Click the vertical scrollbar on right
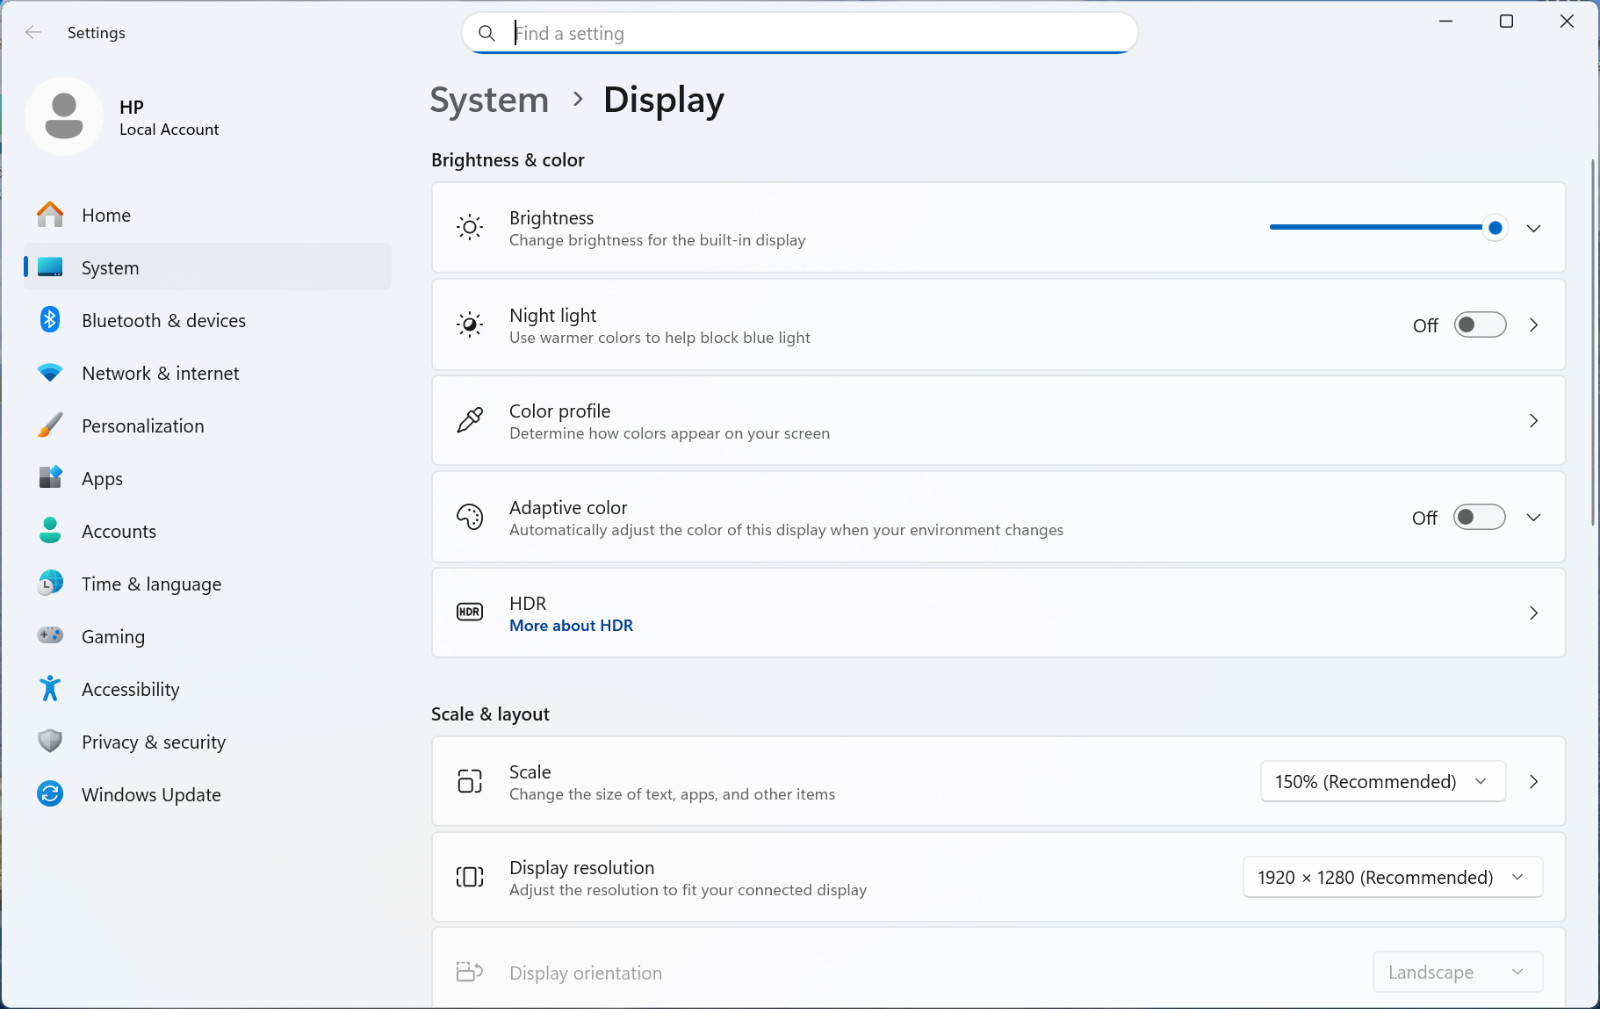 [x=1593, y=341]
